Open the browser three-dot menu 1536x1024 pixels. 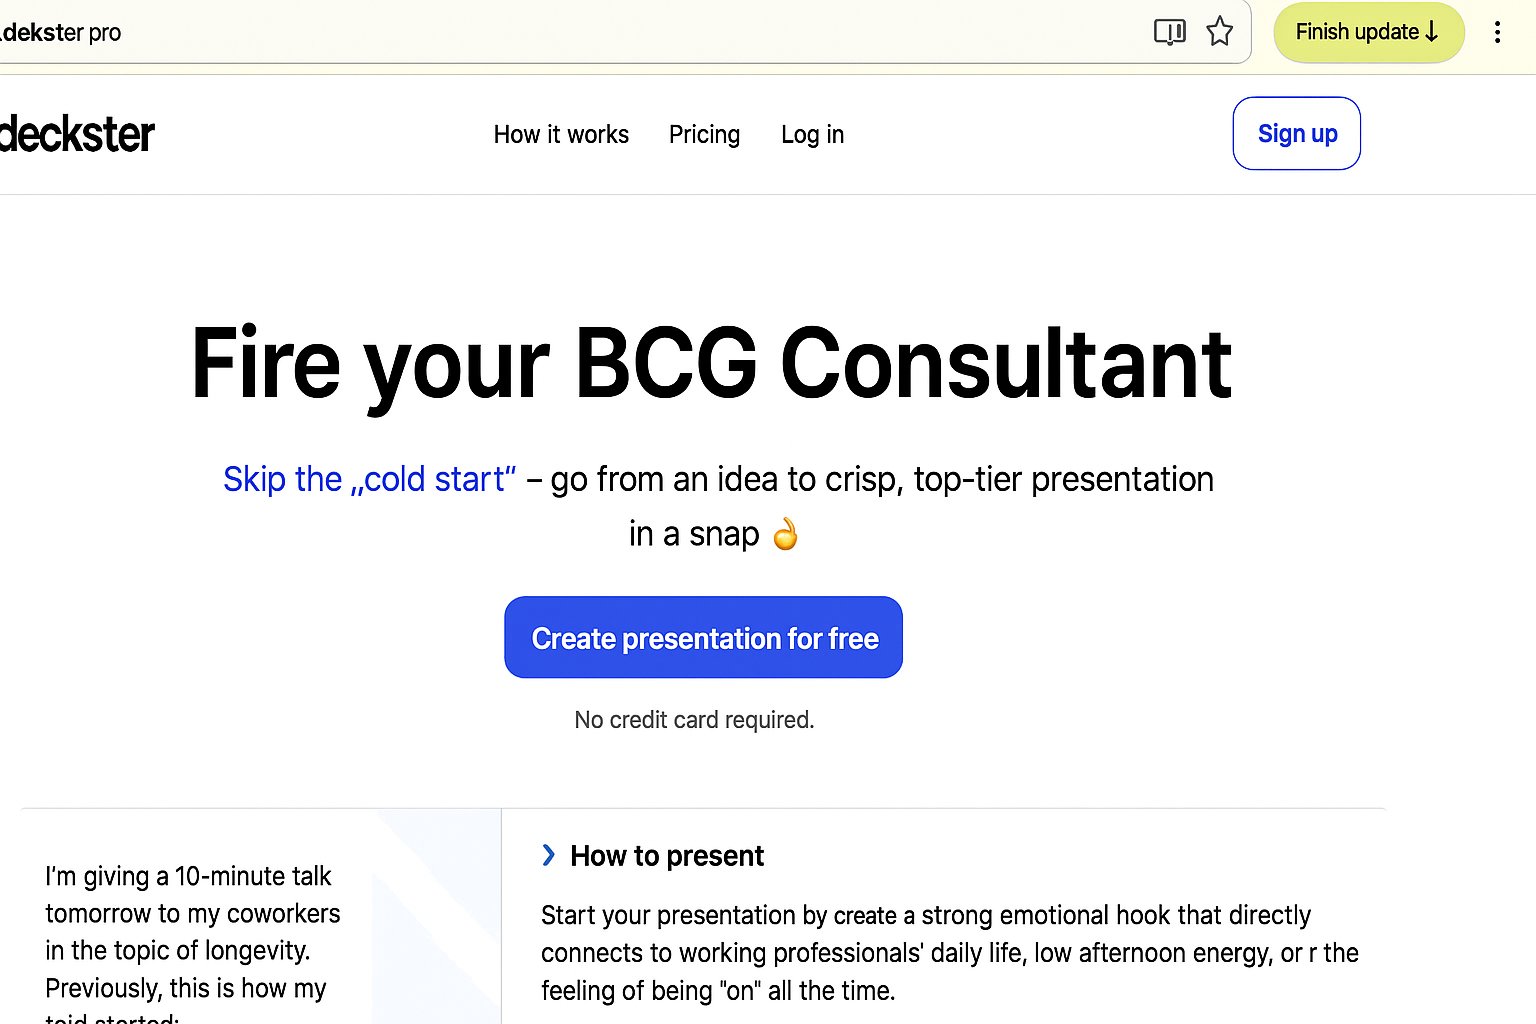coord(1497,32)
